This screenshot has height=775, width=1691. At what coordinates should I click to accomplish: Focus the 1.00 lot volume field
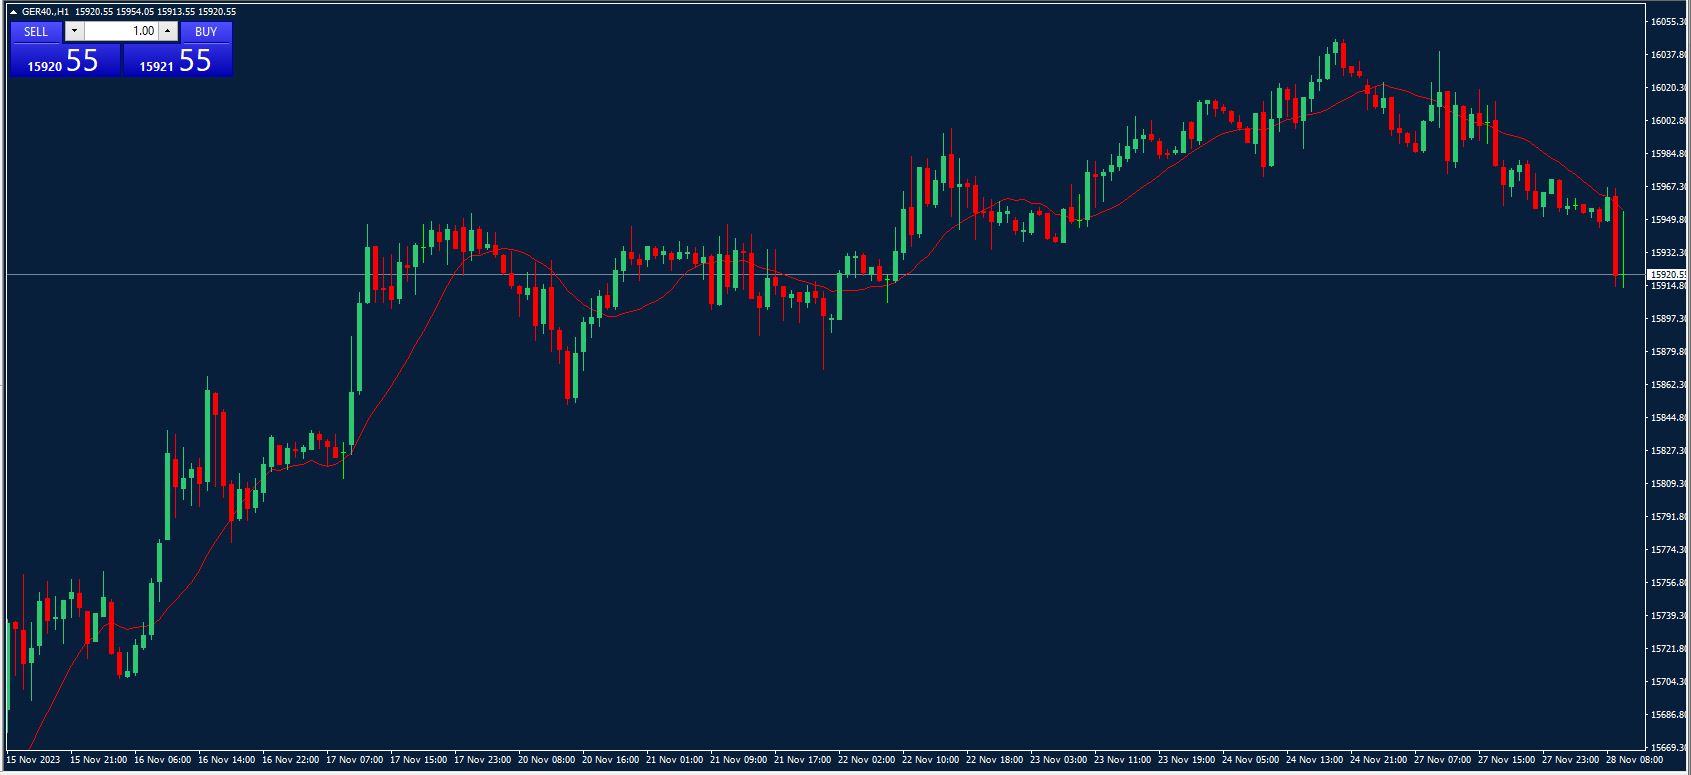120,31
